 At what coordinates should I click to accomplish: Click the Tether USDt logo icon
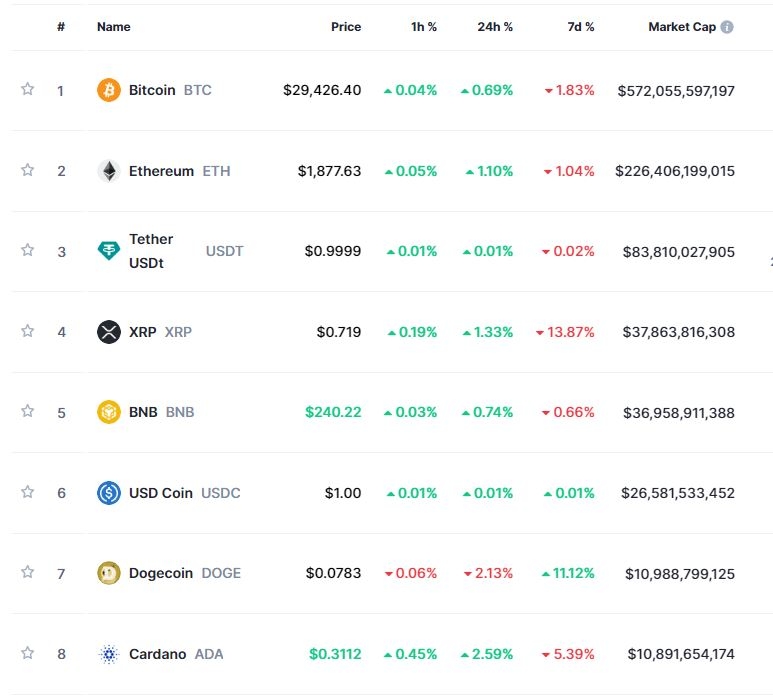[108, 252]
